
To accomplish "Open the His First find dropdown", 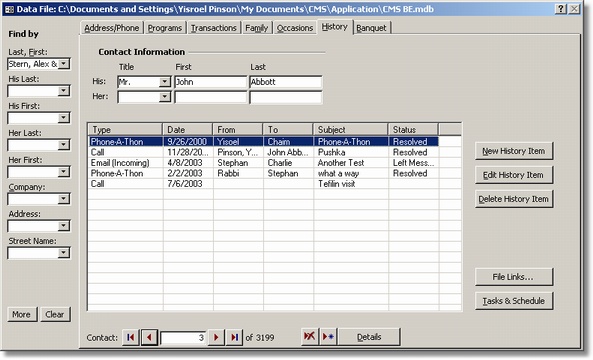I will (64, 118).
